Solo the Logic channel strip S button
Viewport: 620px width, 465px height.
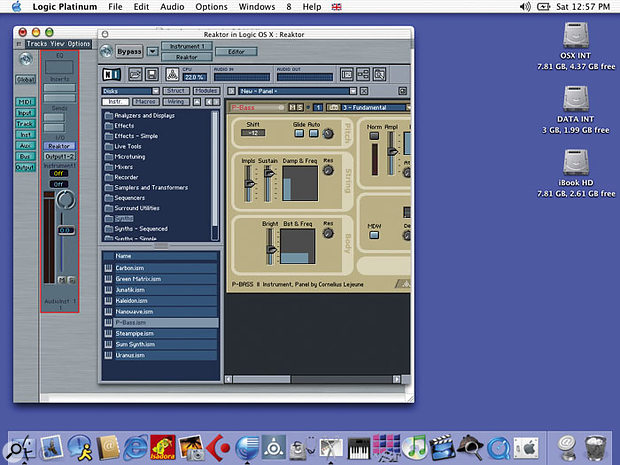click(72, 280)
